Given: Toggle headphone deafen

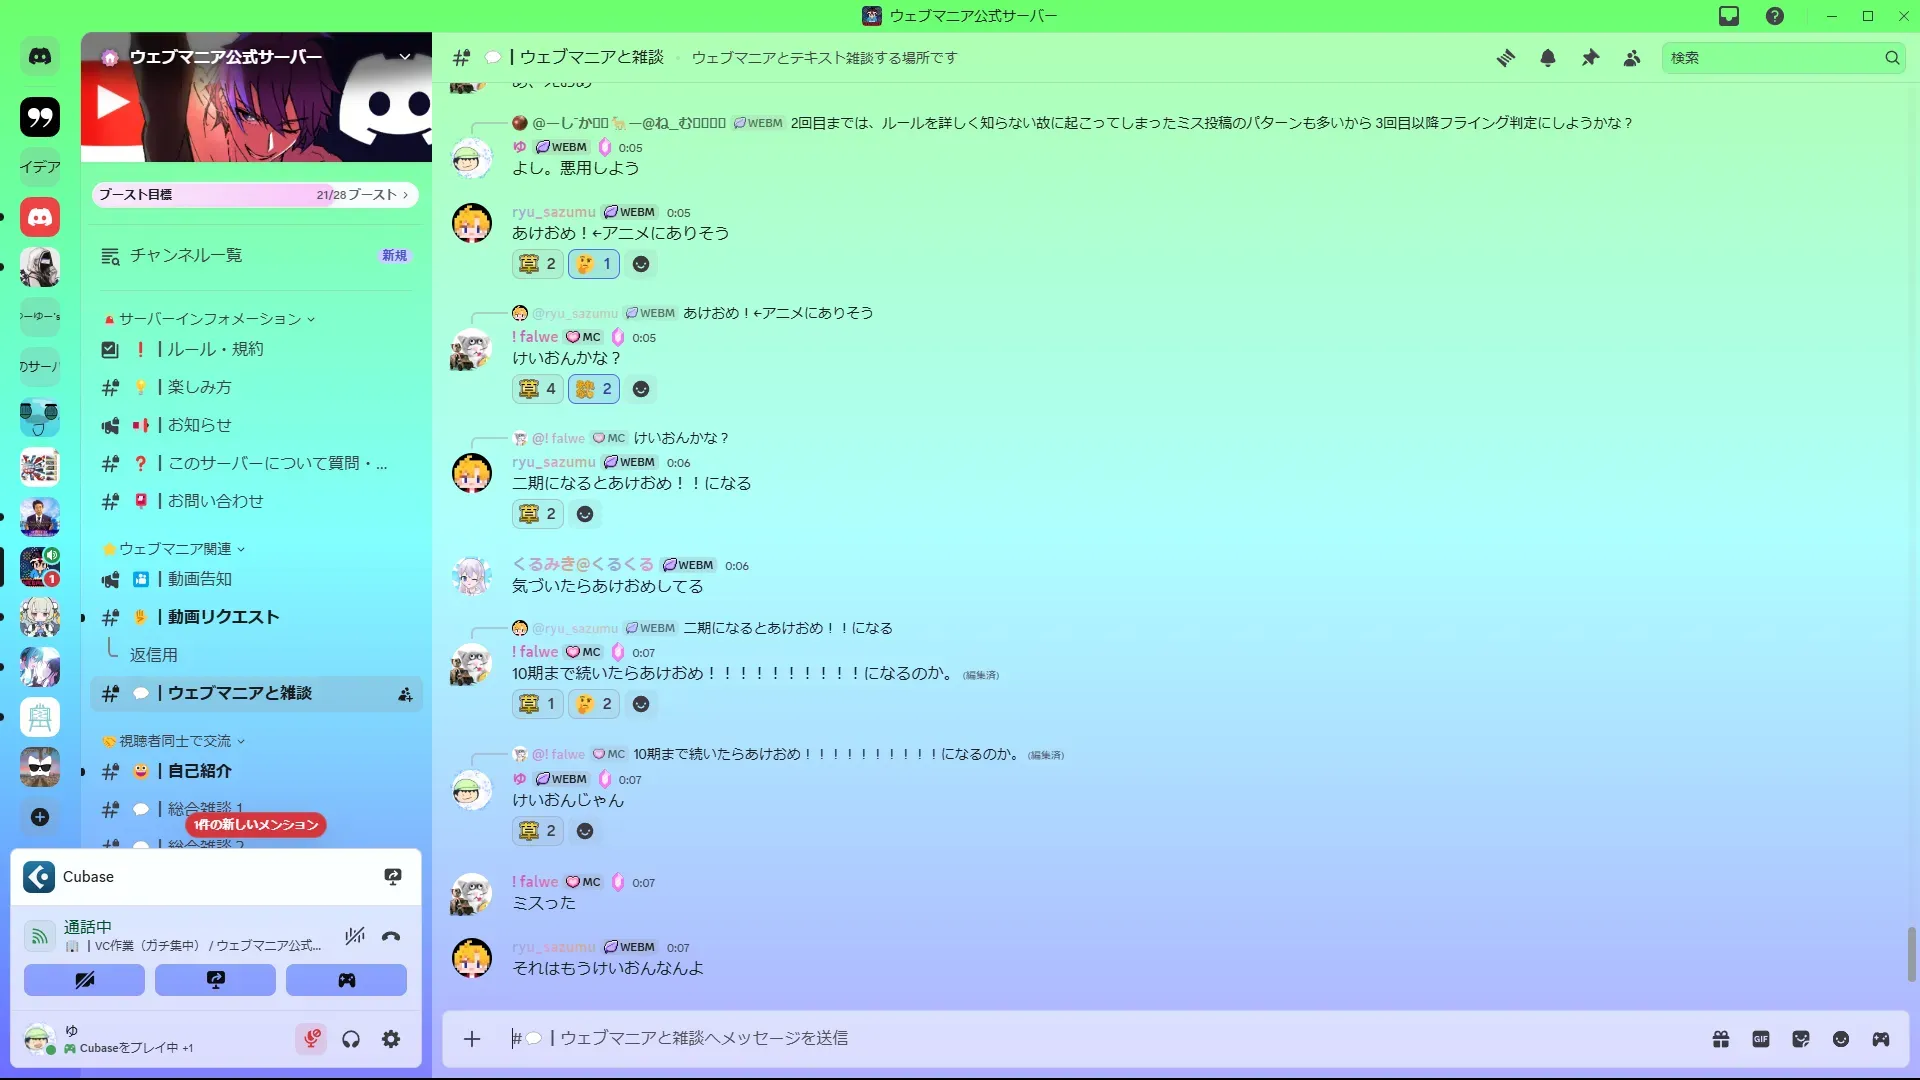Looking at the screenshot, I should 351,1039.
